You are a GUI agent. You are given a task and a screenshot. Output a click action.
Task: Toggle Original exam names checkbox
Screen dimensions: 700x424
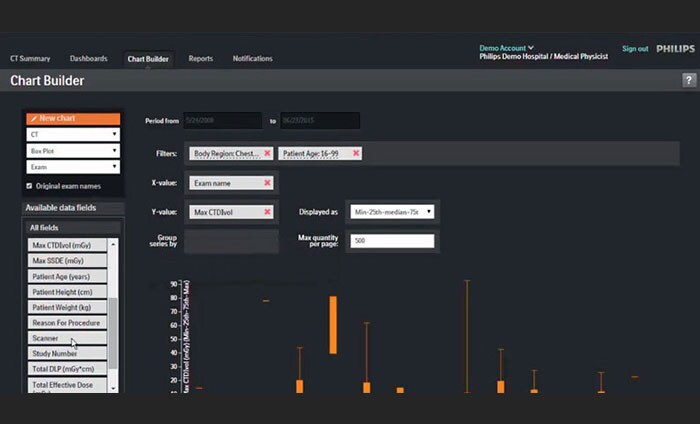pyautogui.click(x=29, y=186)
